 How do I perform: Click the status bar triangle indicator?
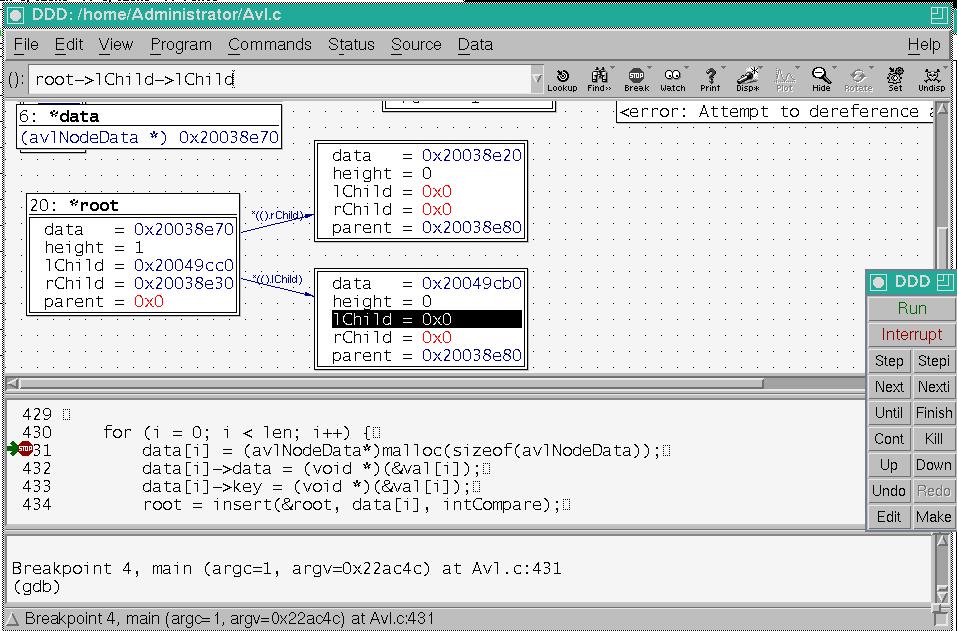coord(12,619)
